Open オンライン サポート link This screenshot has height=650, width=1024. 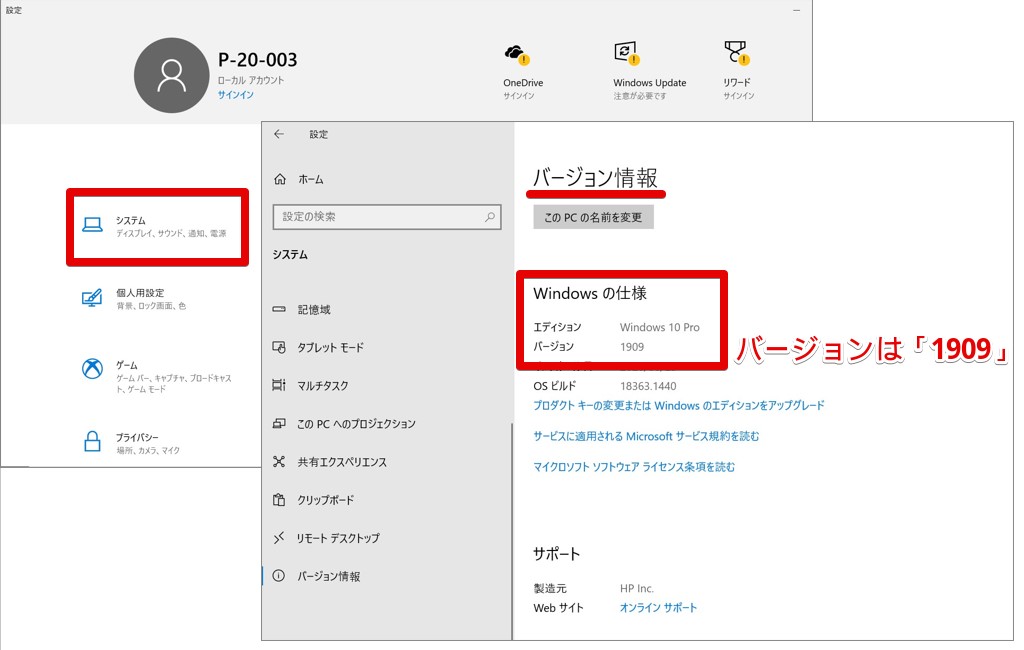(658, 608)
